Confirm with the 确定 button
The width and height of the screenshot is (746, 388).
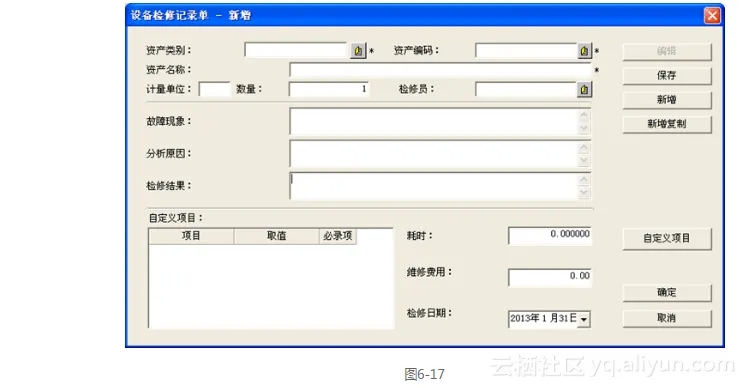[667, 292]
